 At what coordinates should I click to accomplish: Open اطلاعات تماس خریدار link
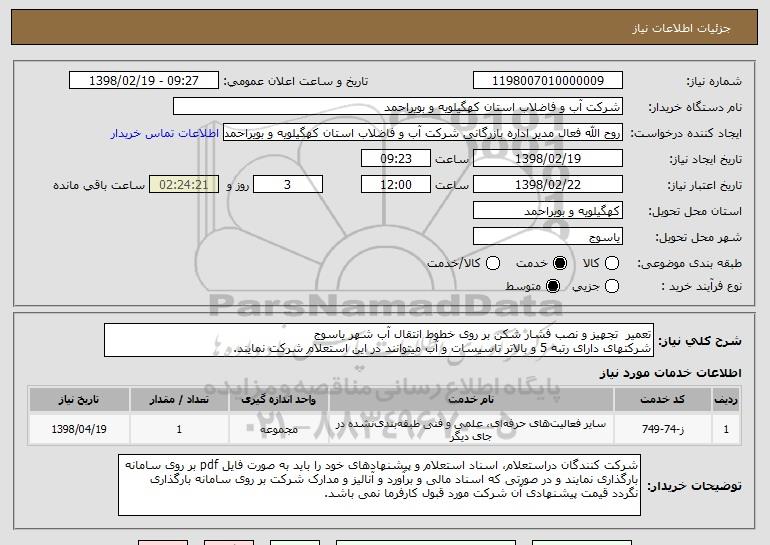coord(165,133)
